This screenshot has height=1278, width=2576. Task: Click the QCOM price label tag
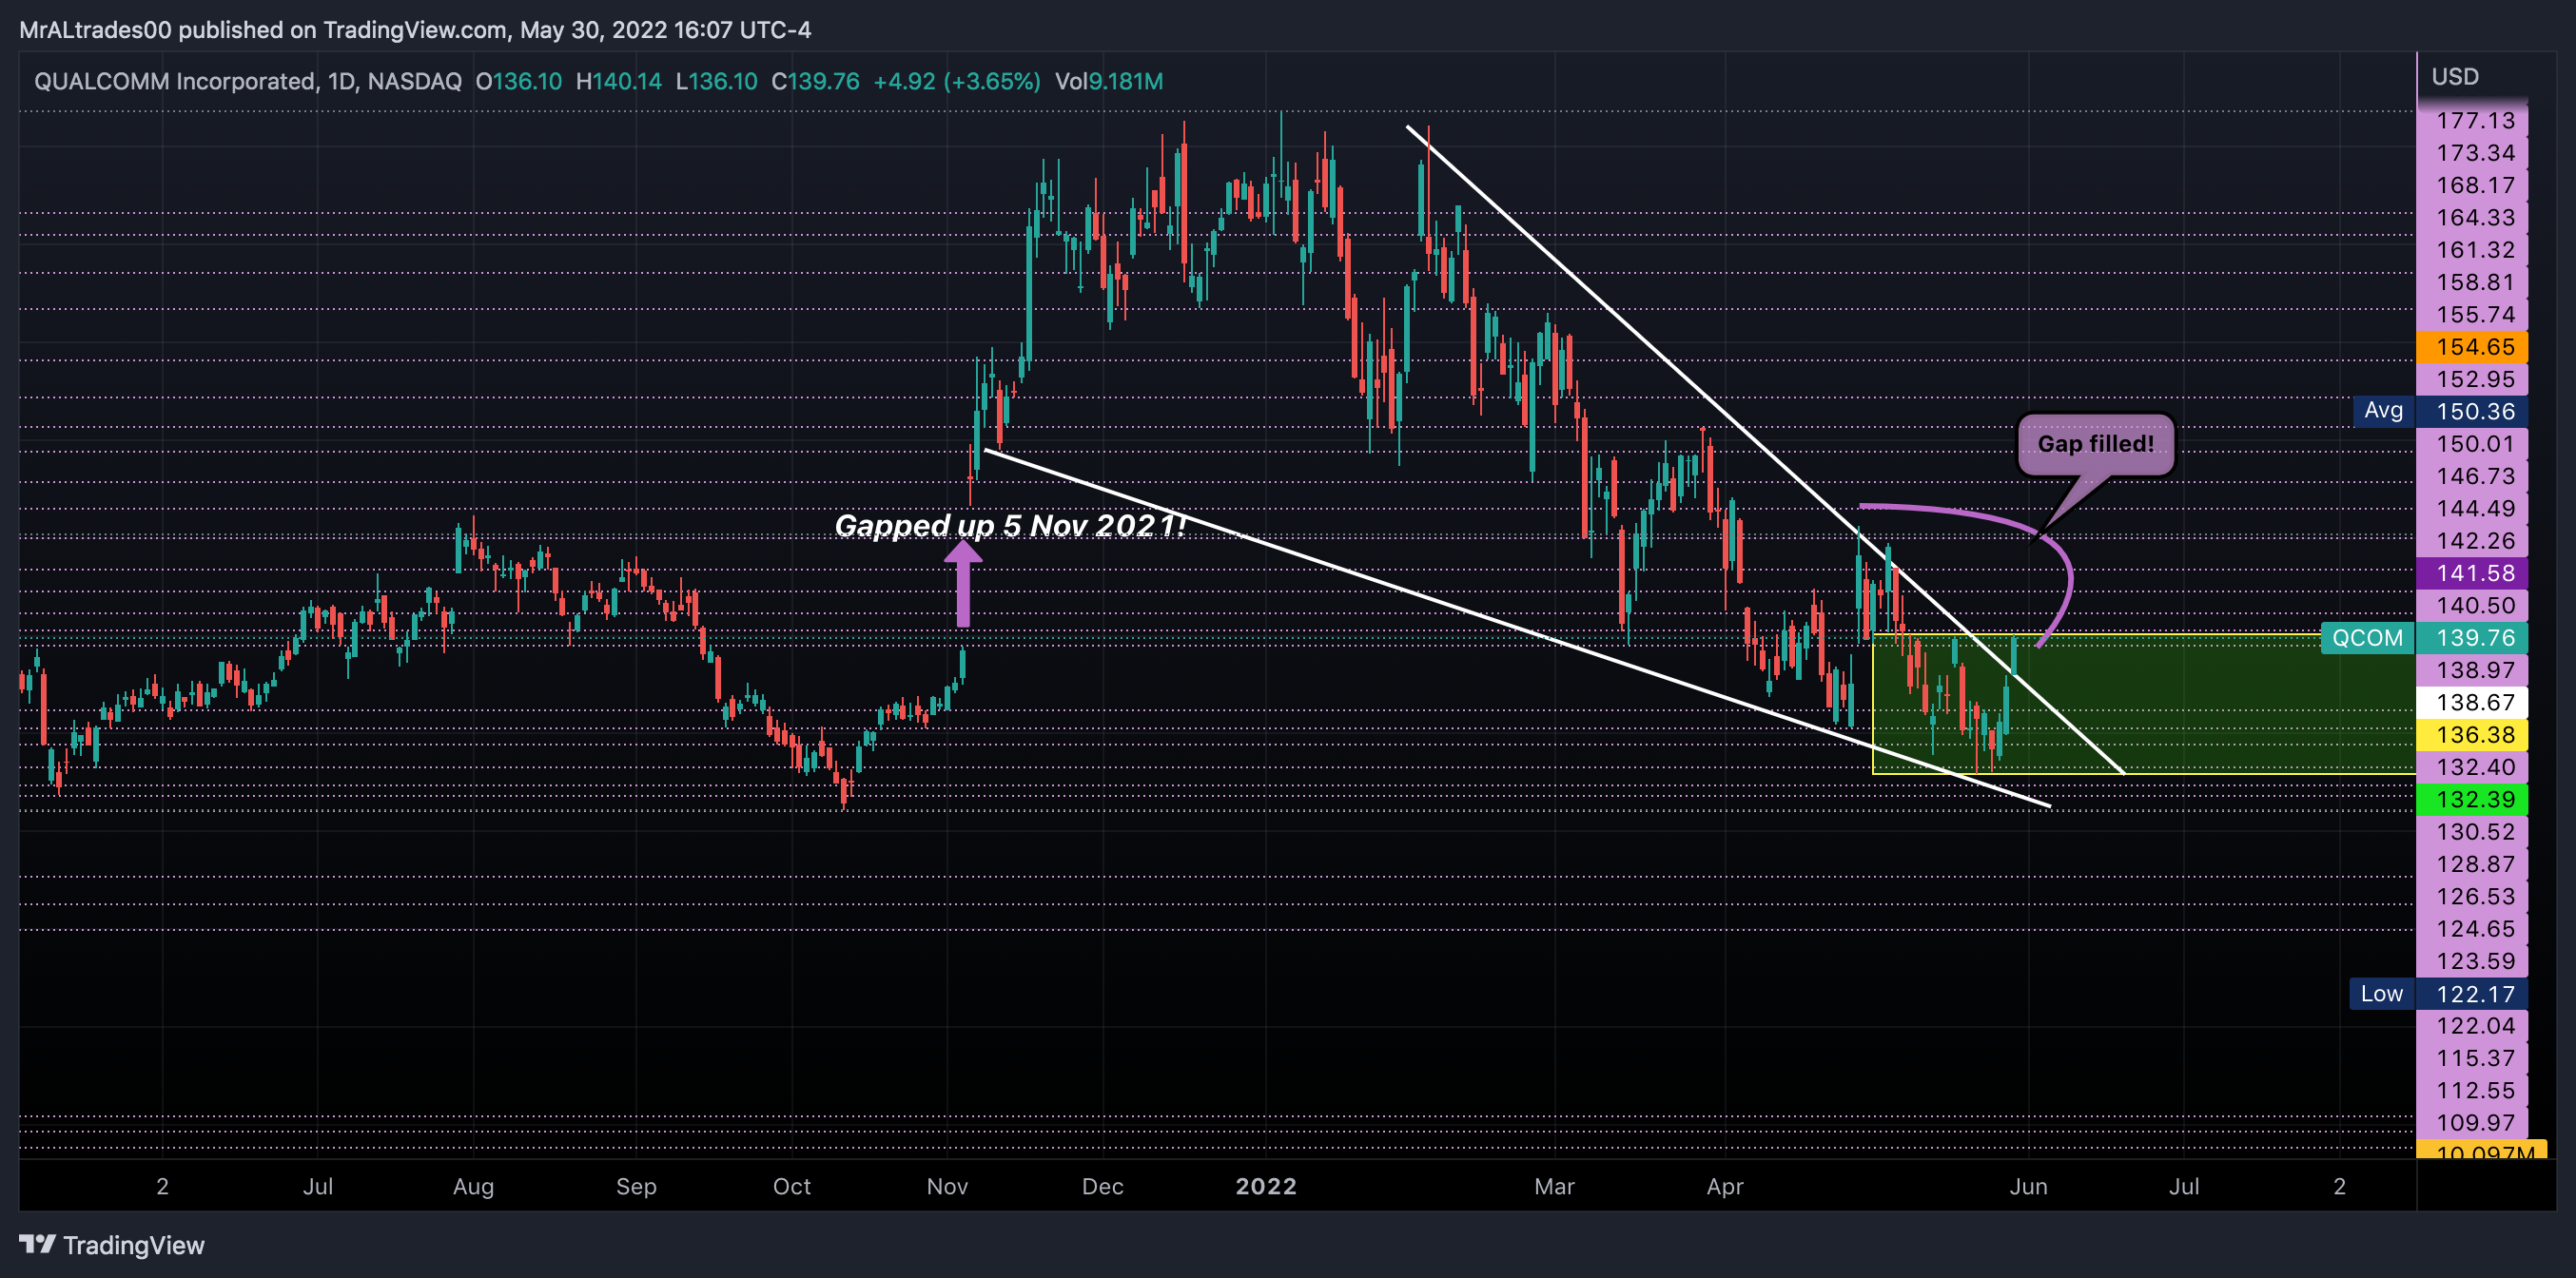[x=2367, y=638]
